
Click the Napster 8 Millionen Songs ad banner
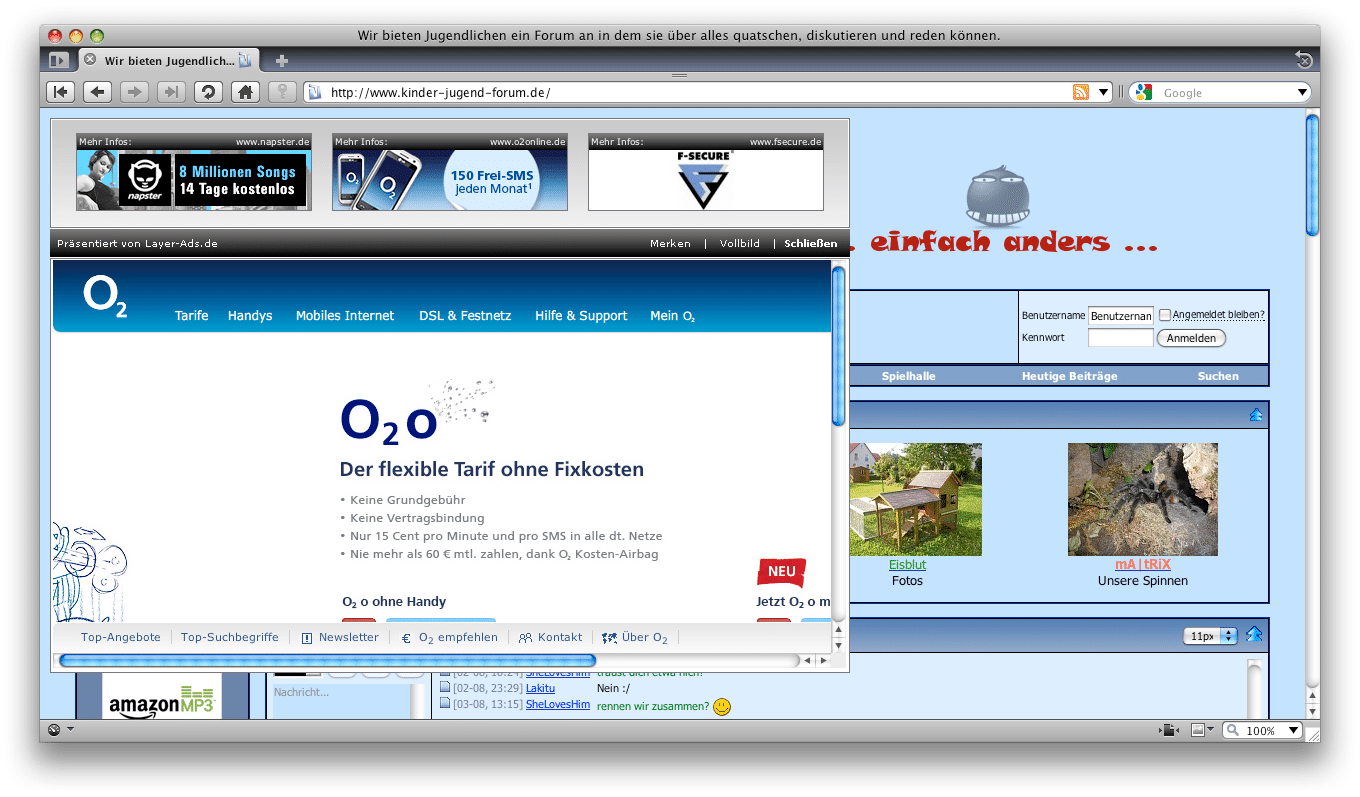point(194,179)
